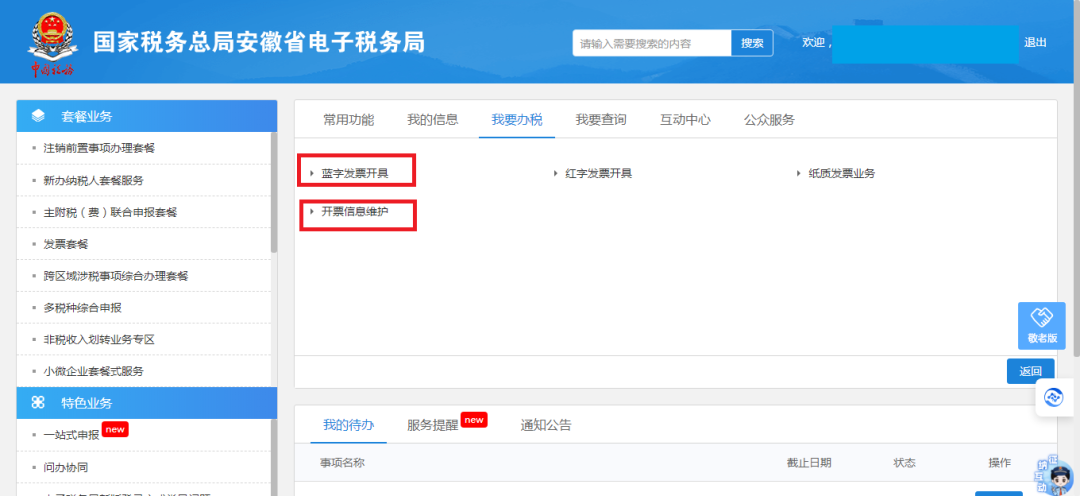The height and width of the screenshot is (496, 1080).
Task: Click the 事项名称 column header
Action: click(342, 462)
